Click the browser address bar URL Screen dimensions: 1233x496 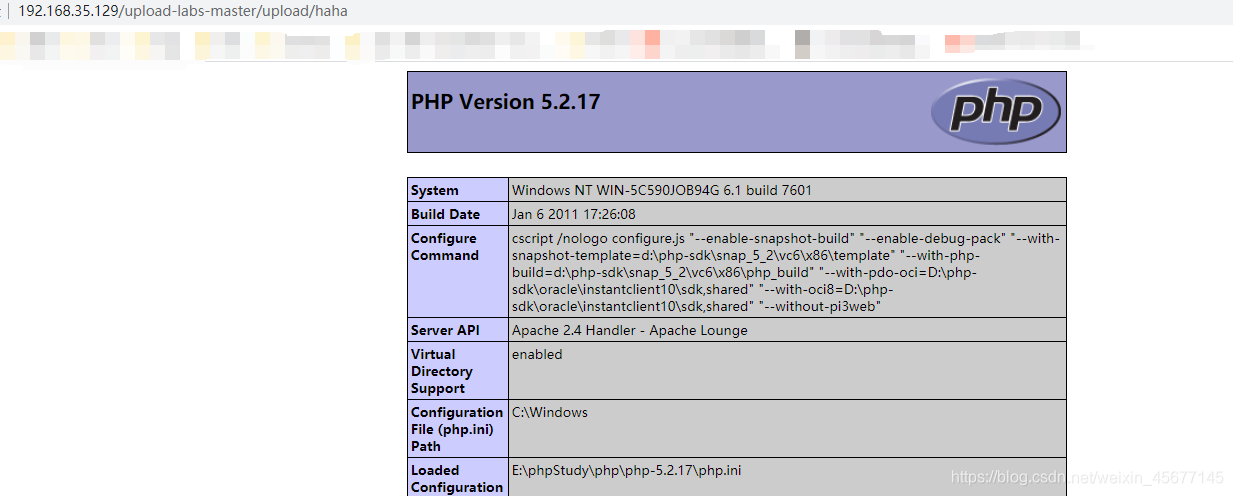coord(183,11)
